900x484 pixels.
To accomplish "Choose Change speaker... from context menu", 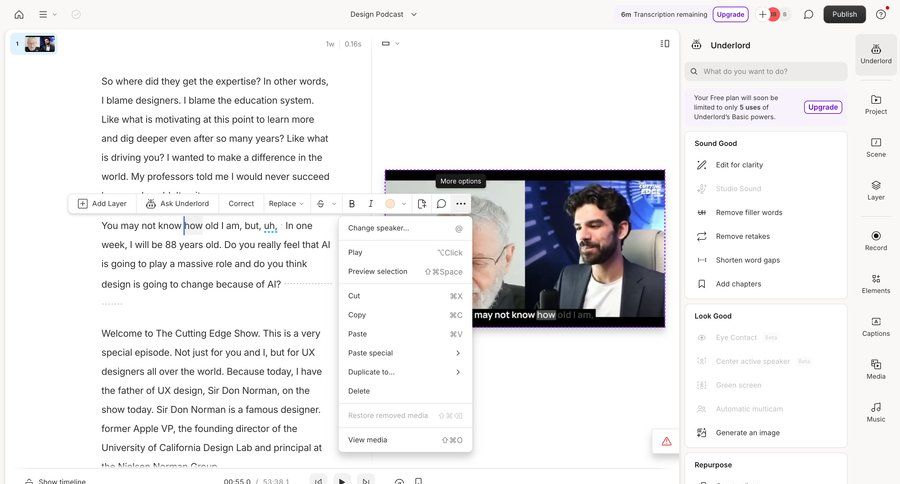I will [x=405, y=228].
